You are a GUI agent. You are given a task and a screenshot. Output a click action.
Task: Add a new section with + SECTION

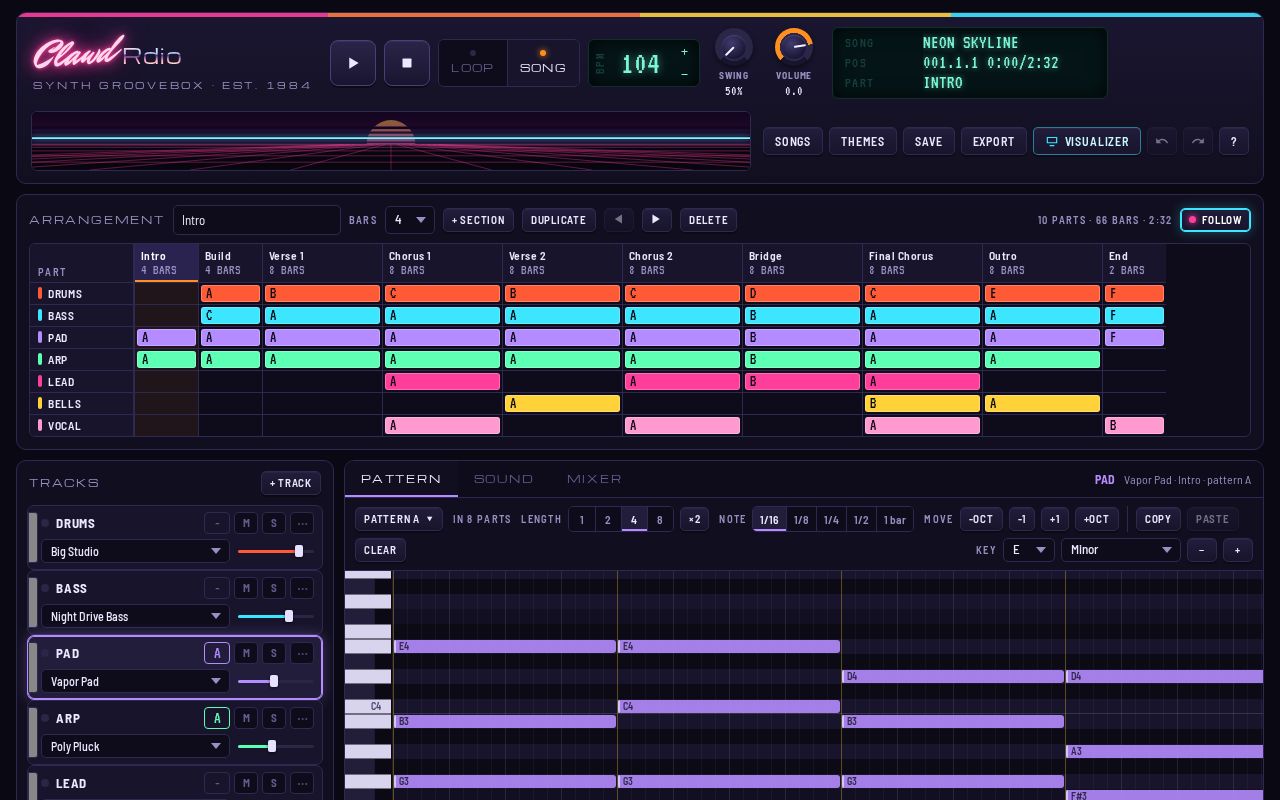point(478,220)
